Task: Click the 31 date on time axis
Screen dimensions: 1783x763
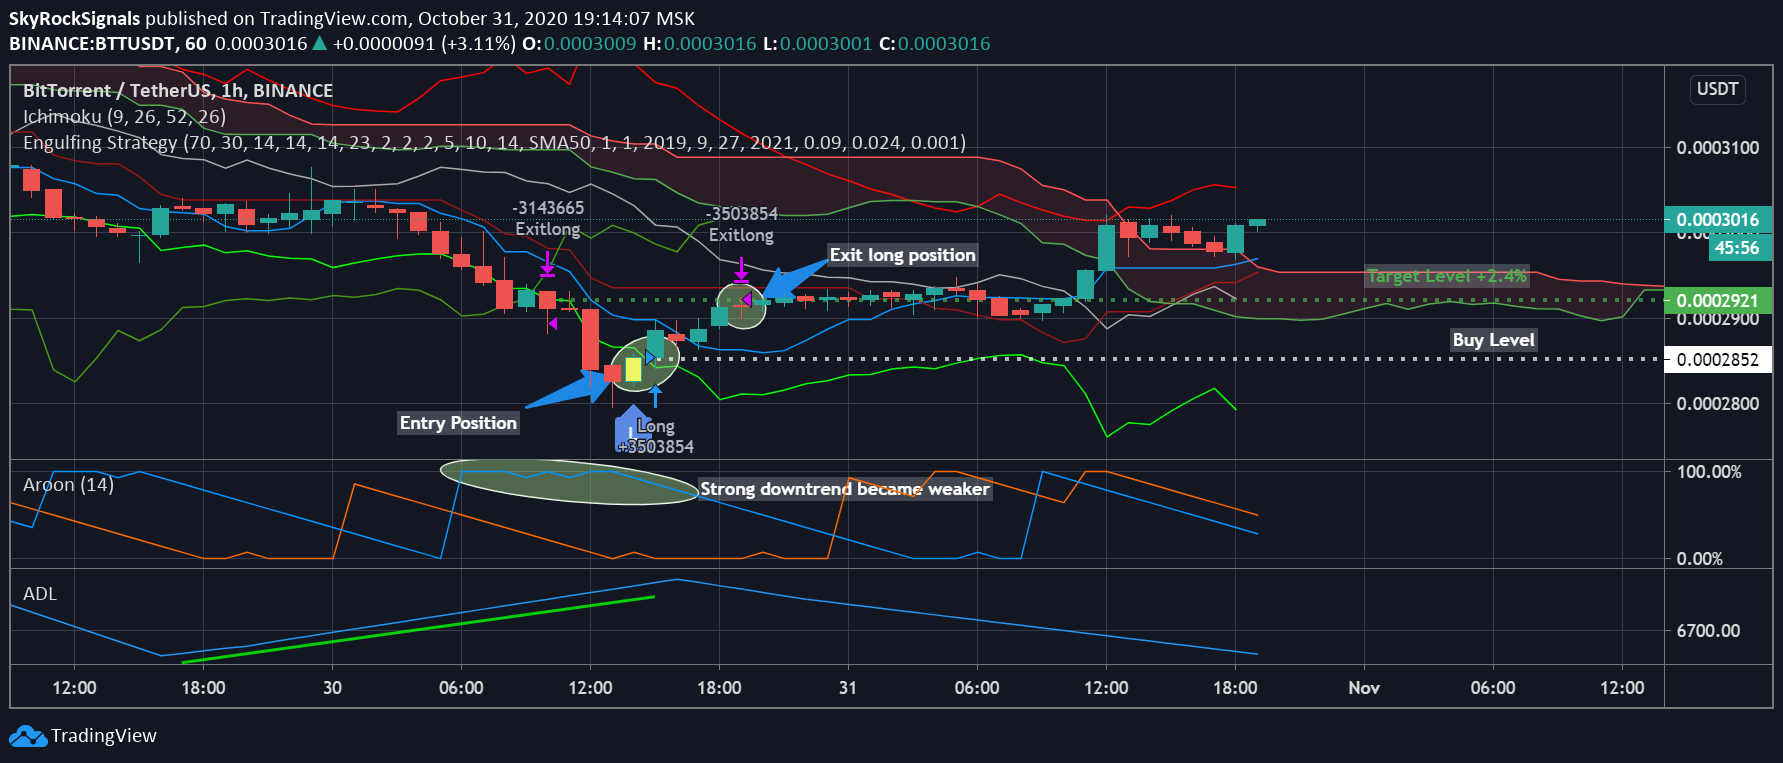Action: [x=848, y=688]
